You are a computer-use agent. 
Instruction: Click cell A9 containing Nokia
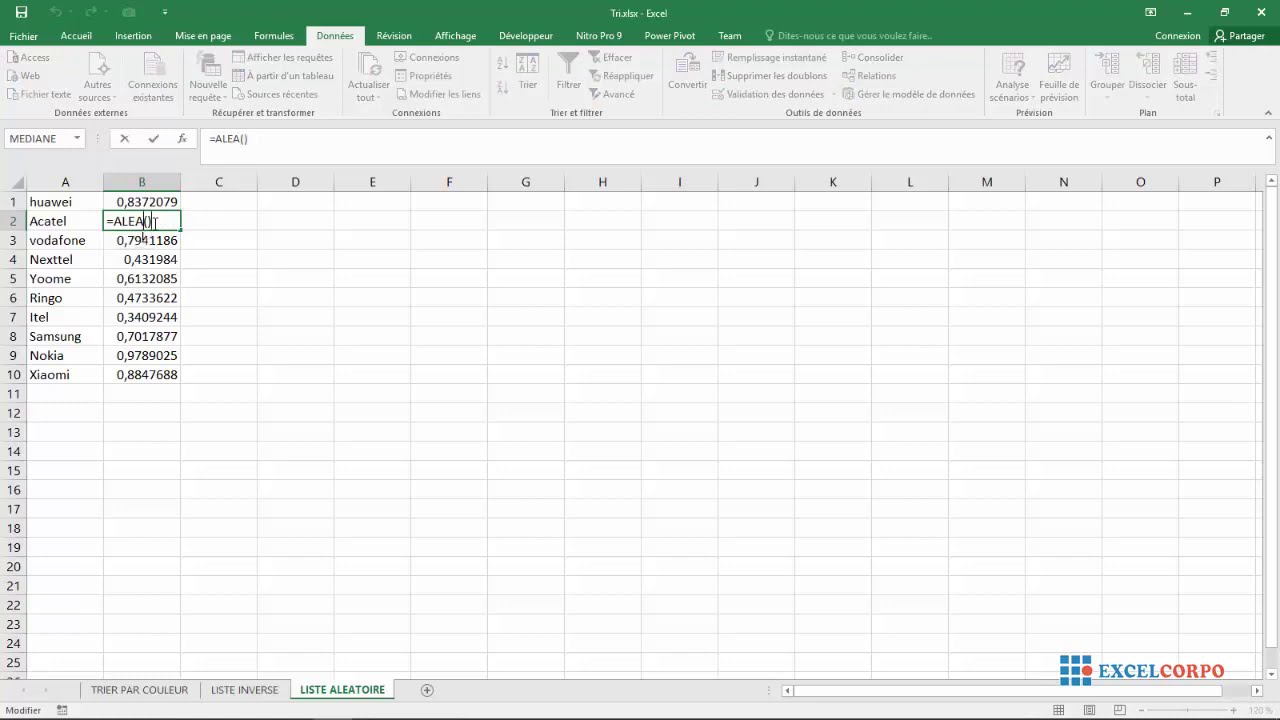[x=65, y=355]
